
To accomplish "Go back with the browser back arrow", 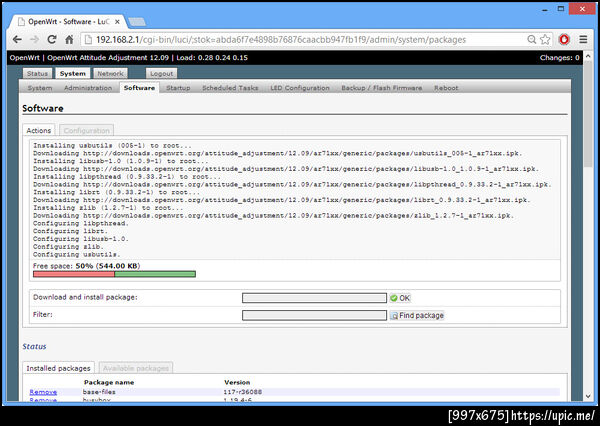I will (17, 39).
